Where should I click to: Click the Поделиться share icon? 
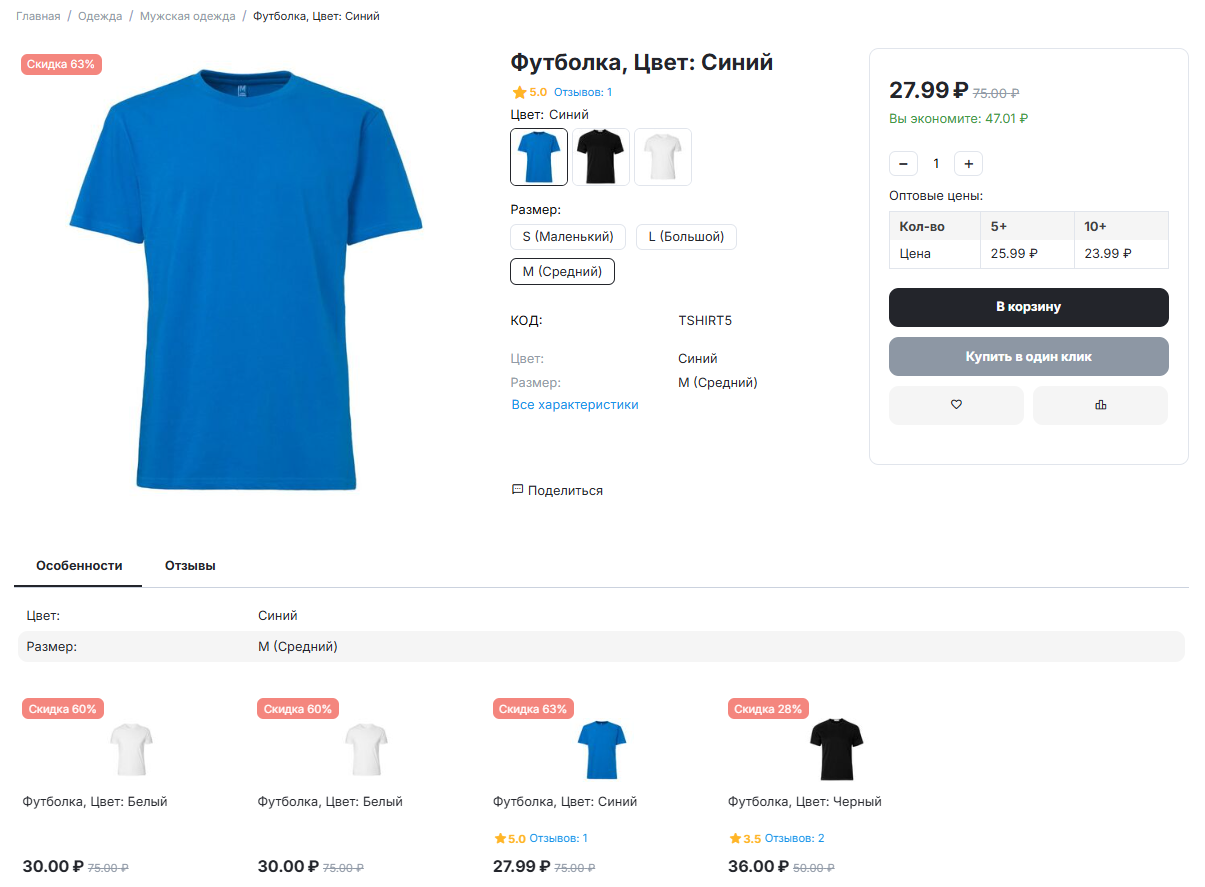[517, 490]
